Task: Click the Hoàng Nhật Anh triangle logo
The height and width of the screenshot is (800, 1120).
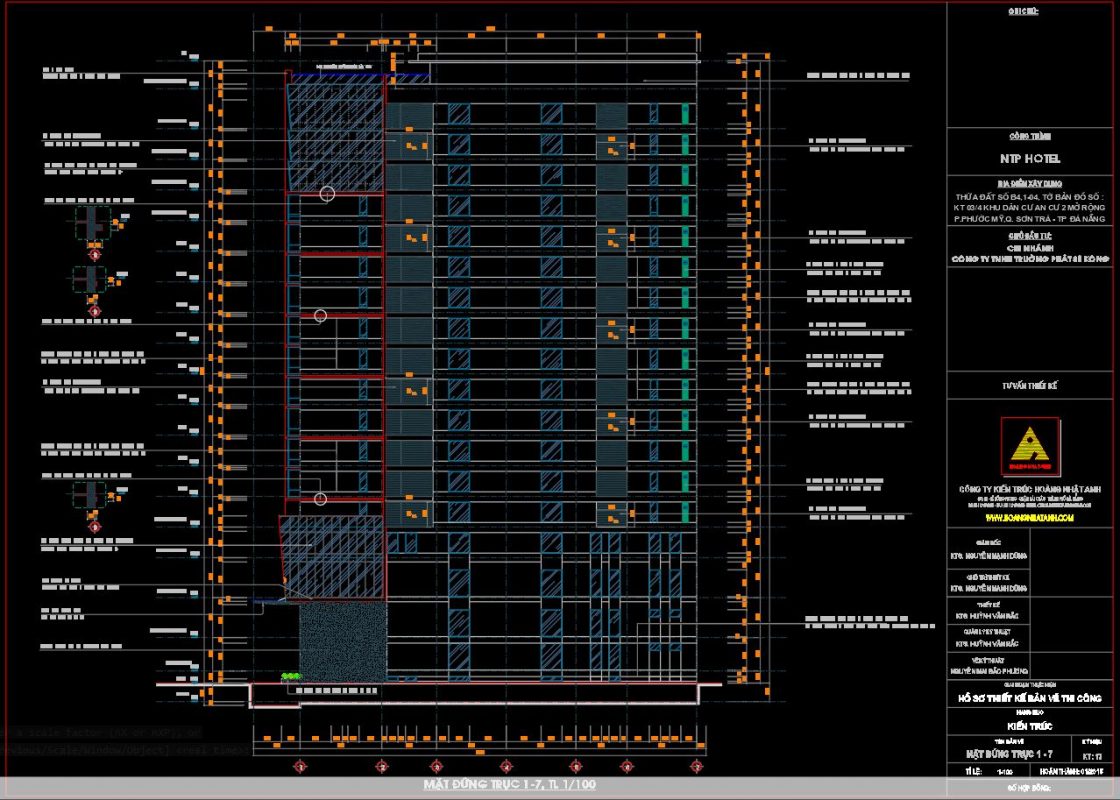Action: 1031,447
